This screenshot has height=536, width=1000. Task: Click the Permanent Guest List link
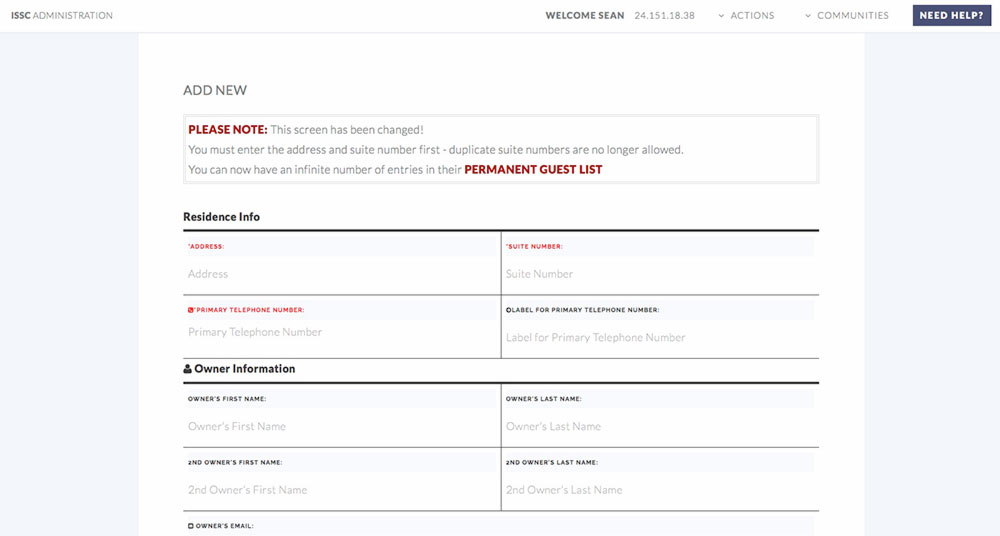[533, 170]
